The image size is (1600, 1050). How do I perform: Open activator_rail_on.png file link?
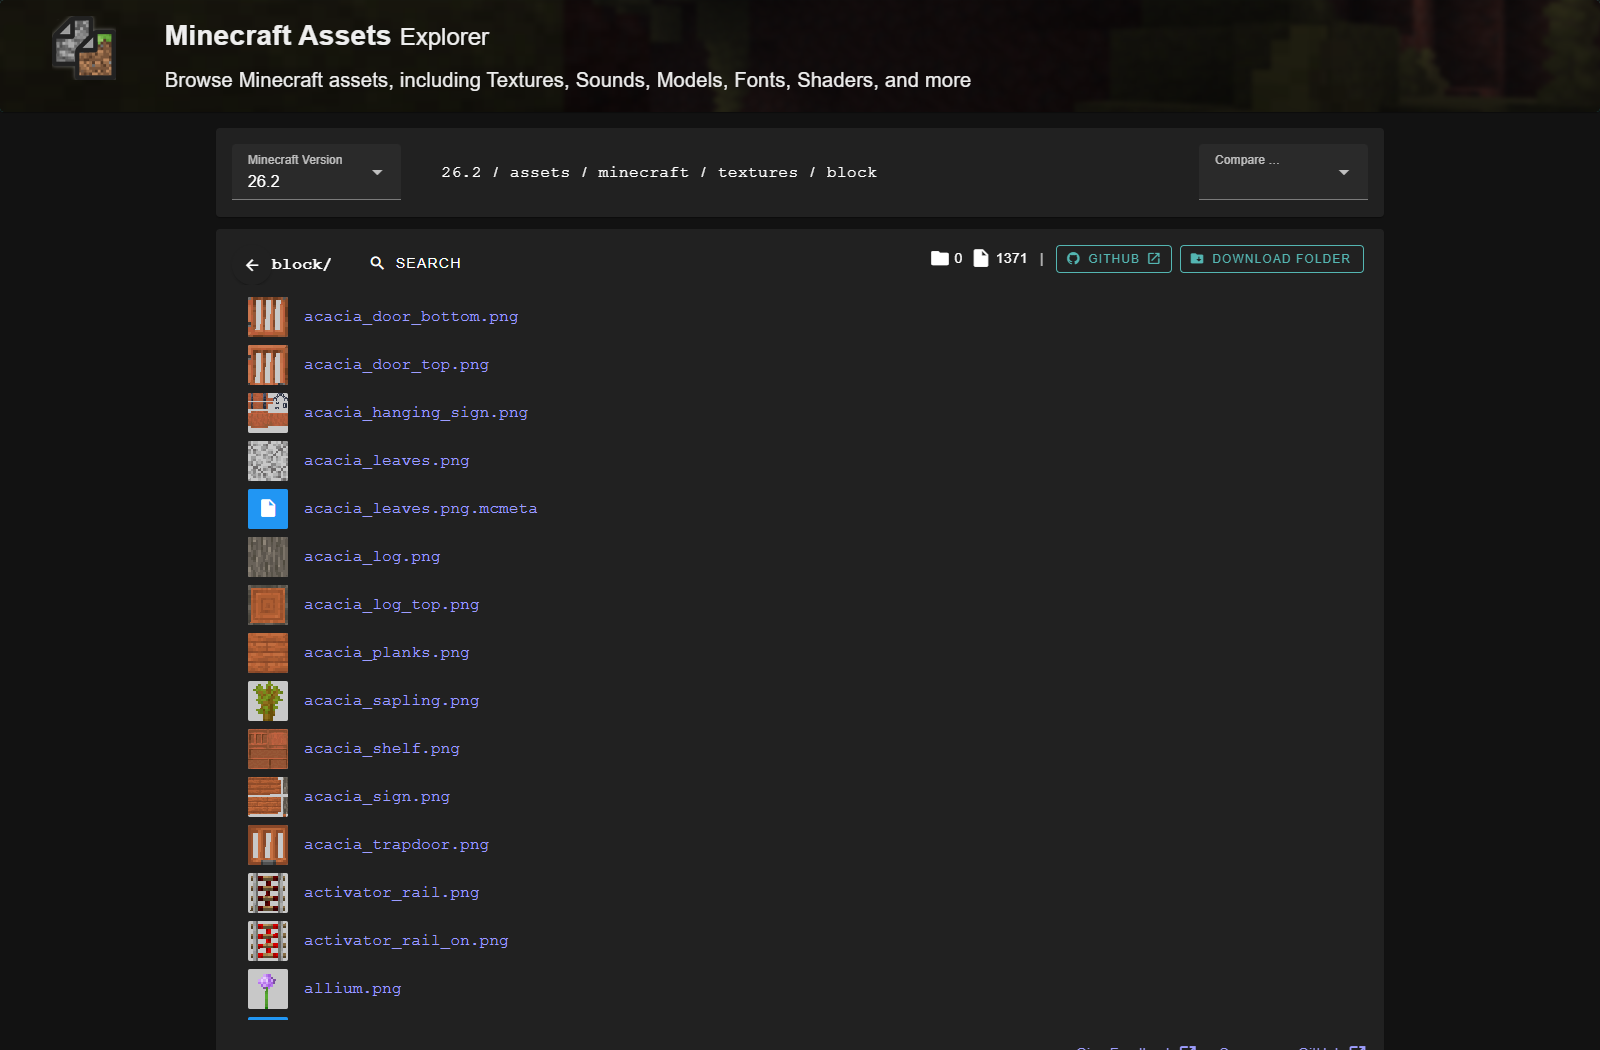pyautogui.click(x=406, y=941)
